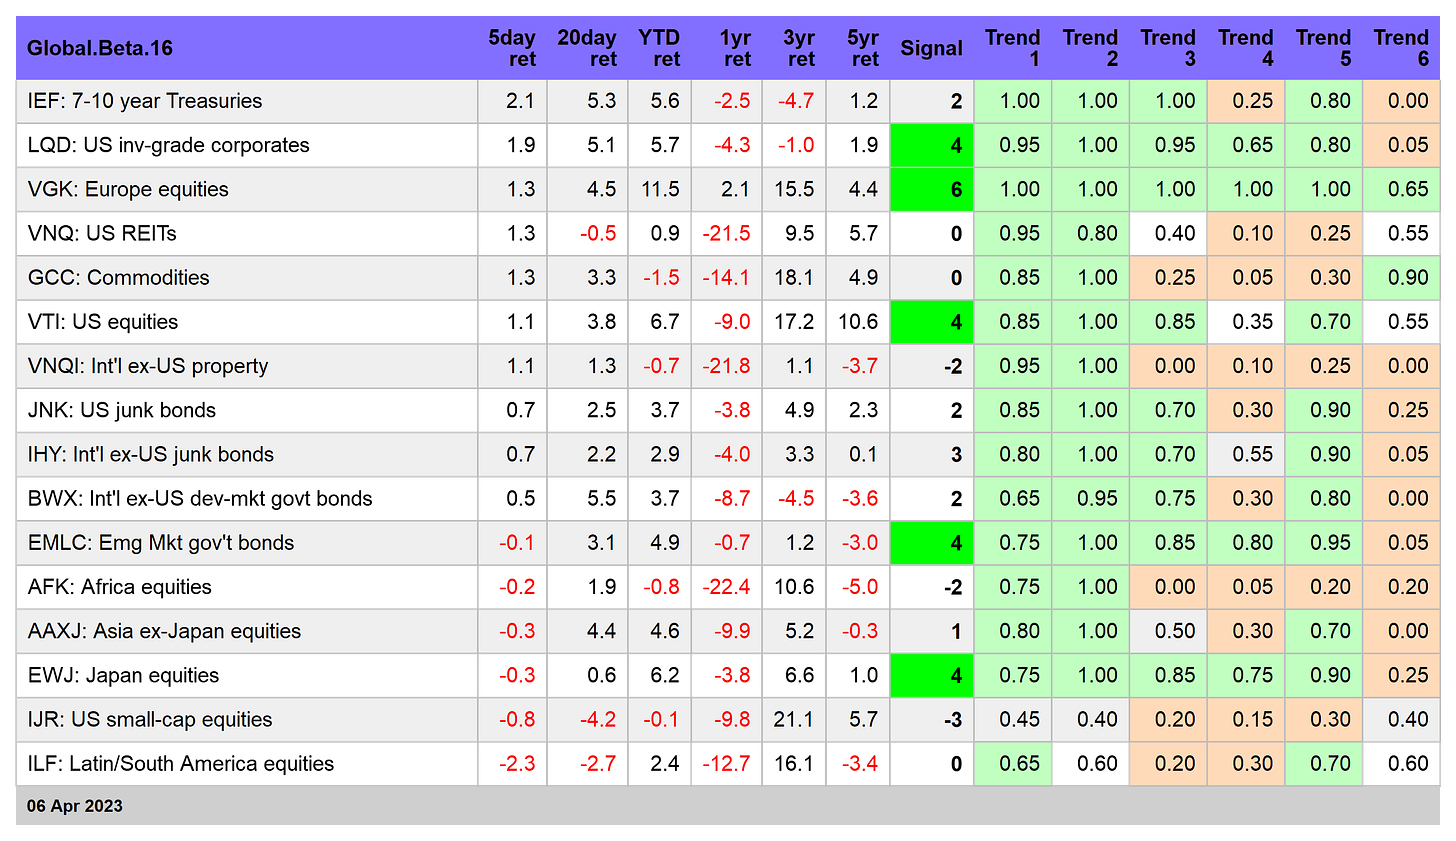Click the 5.5 20day return for BWX
The width and height of the screenshot is (1456, 841).
587,498
